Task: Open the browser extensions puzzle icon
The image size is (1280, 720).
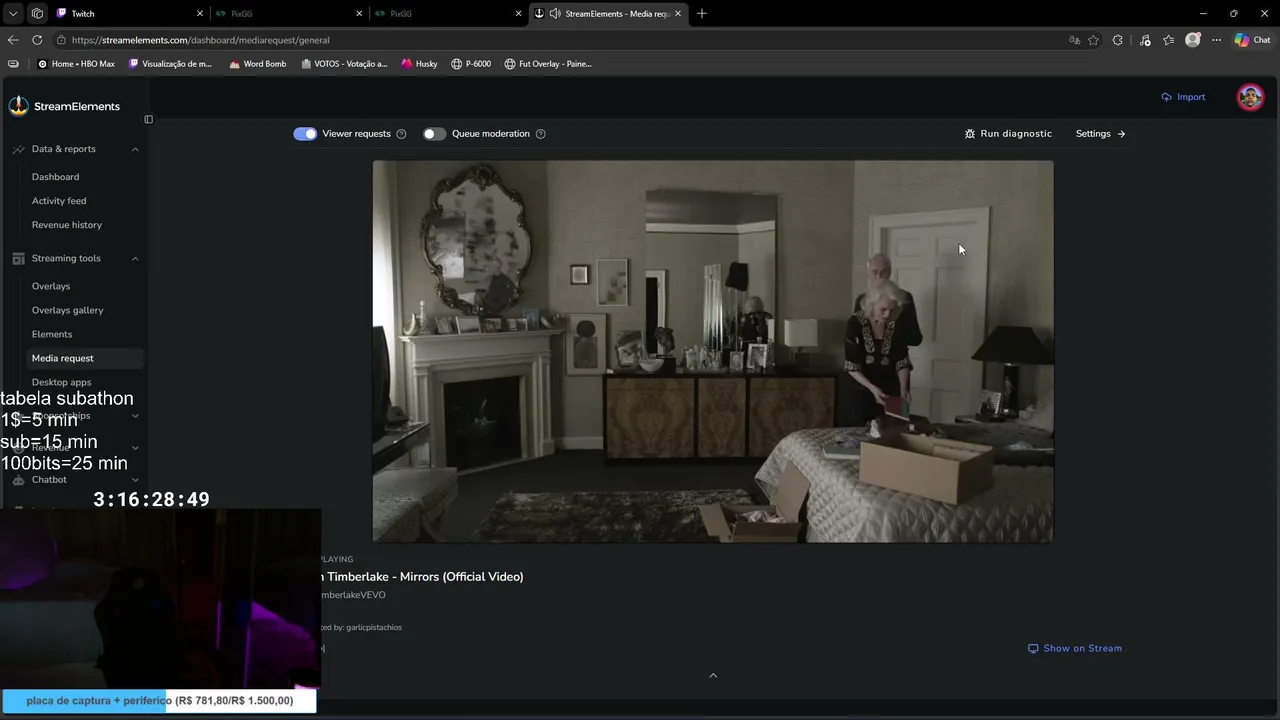Action: pyautogui.click(x=1117, y=40)
